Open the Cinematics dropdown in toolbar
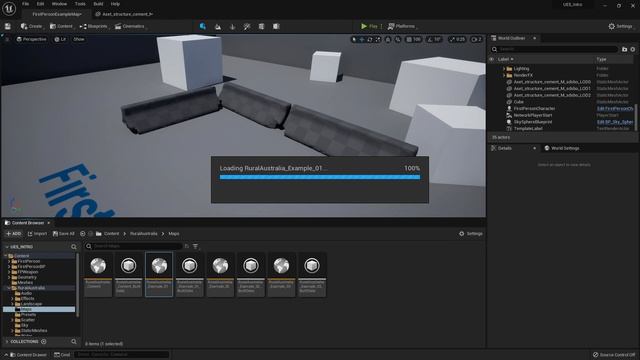The width and height of the screenshot is (640, 360). (x=130, y=26)
